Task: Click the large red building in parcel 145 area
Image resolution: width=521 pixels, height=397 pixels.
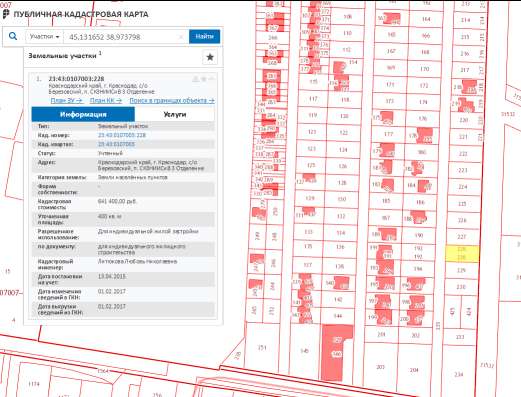Action: coord(336,353)
